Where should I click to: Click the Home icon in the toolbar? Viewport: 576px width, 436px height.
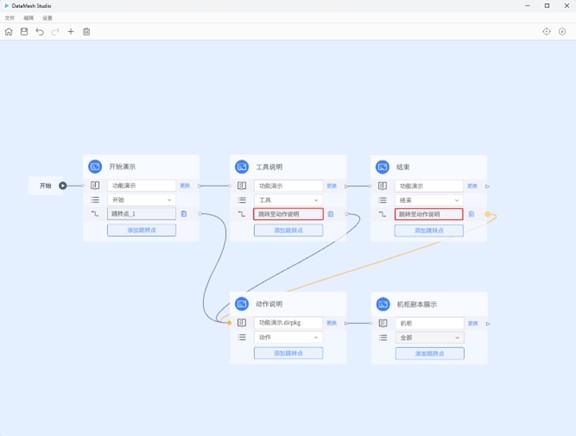pyautogui.click(x=9, y=32)
